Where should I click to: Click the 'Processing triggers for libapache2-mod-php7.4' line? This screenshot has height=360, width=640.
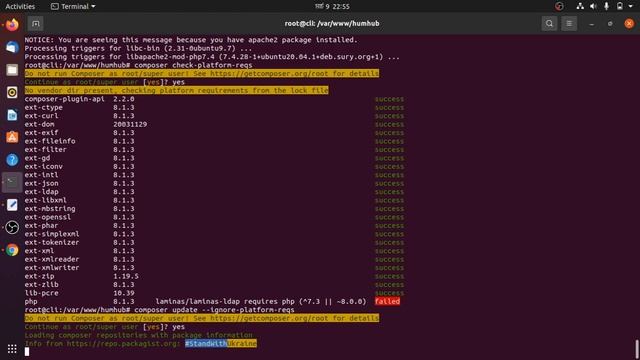pyautogui.click(x=212, y=57)
